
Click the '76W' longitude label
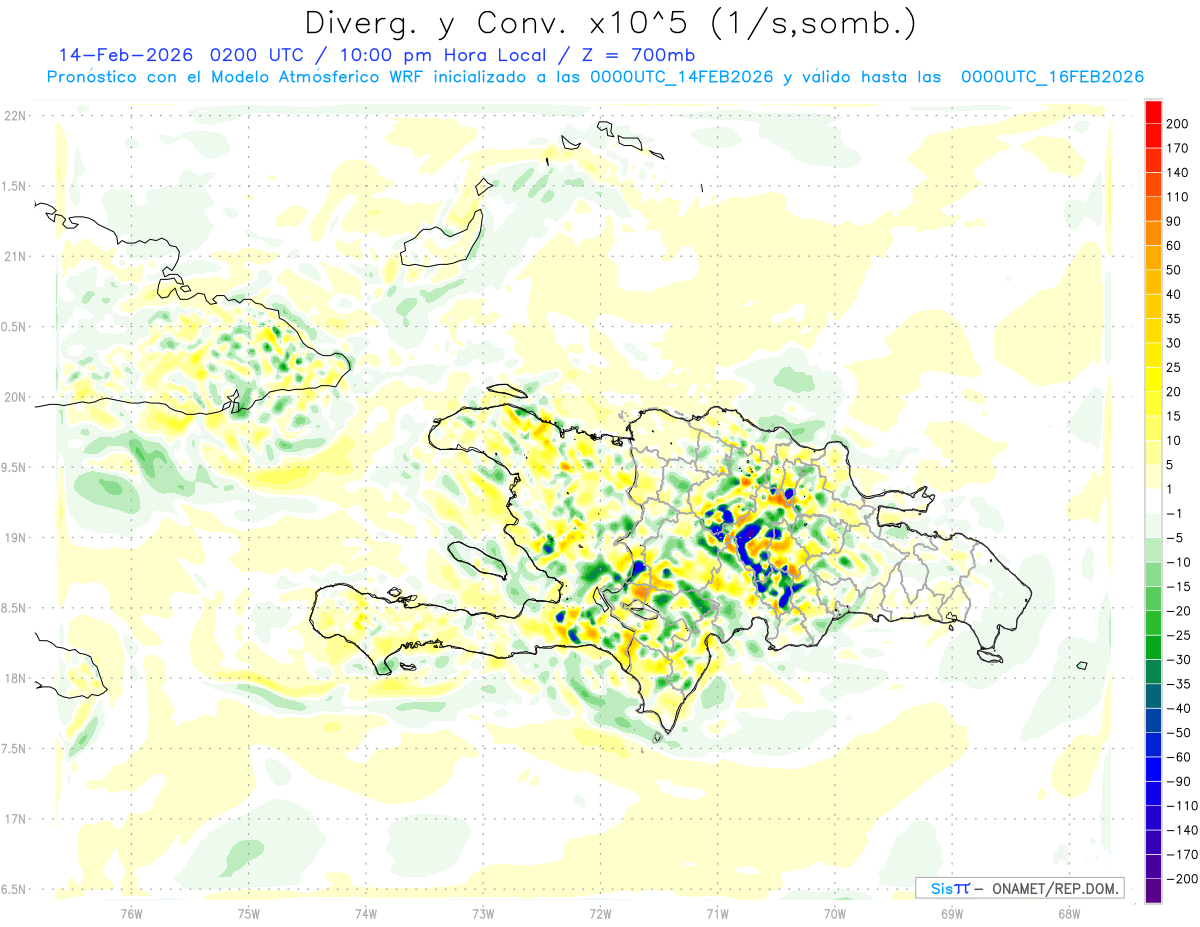coord(131,913)
